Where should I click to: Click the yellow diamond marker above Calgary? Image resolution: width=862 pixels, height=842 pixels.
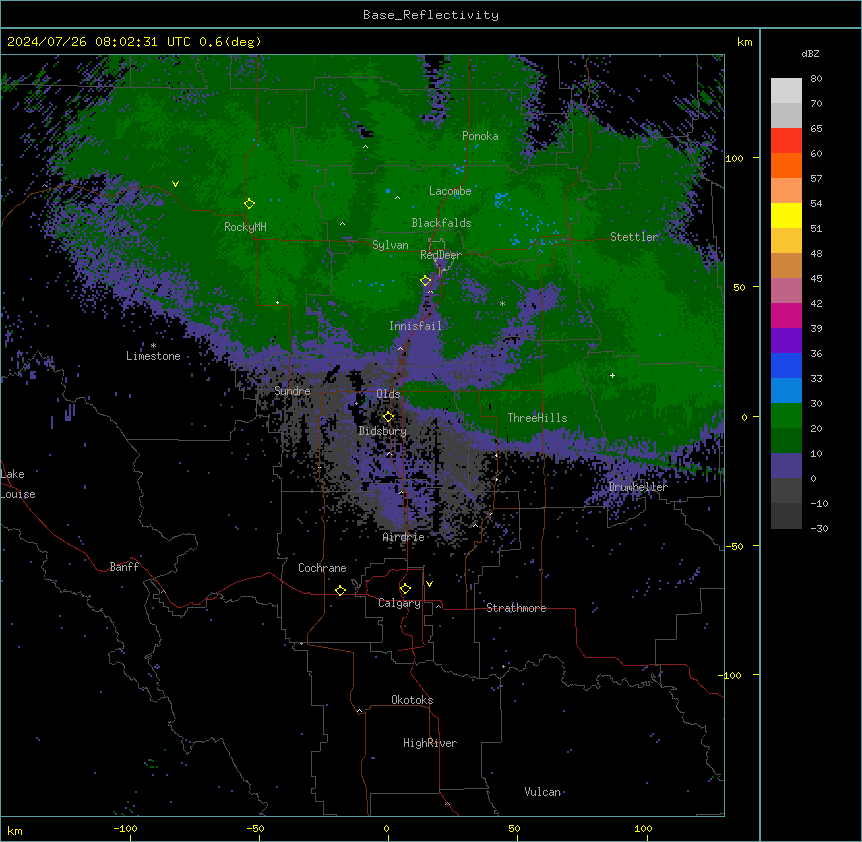click(405, 589)
